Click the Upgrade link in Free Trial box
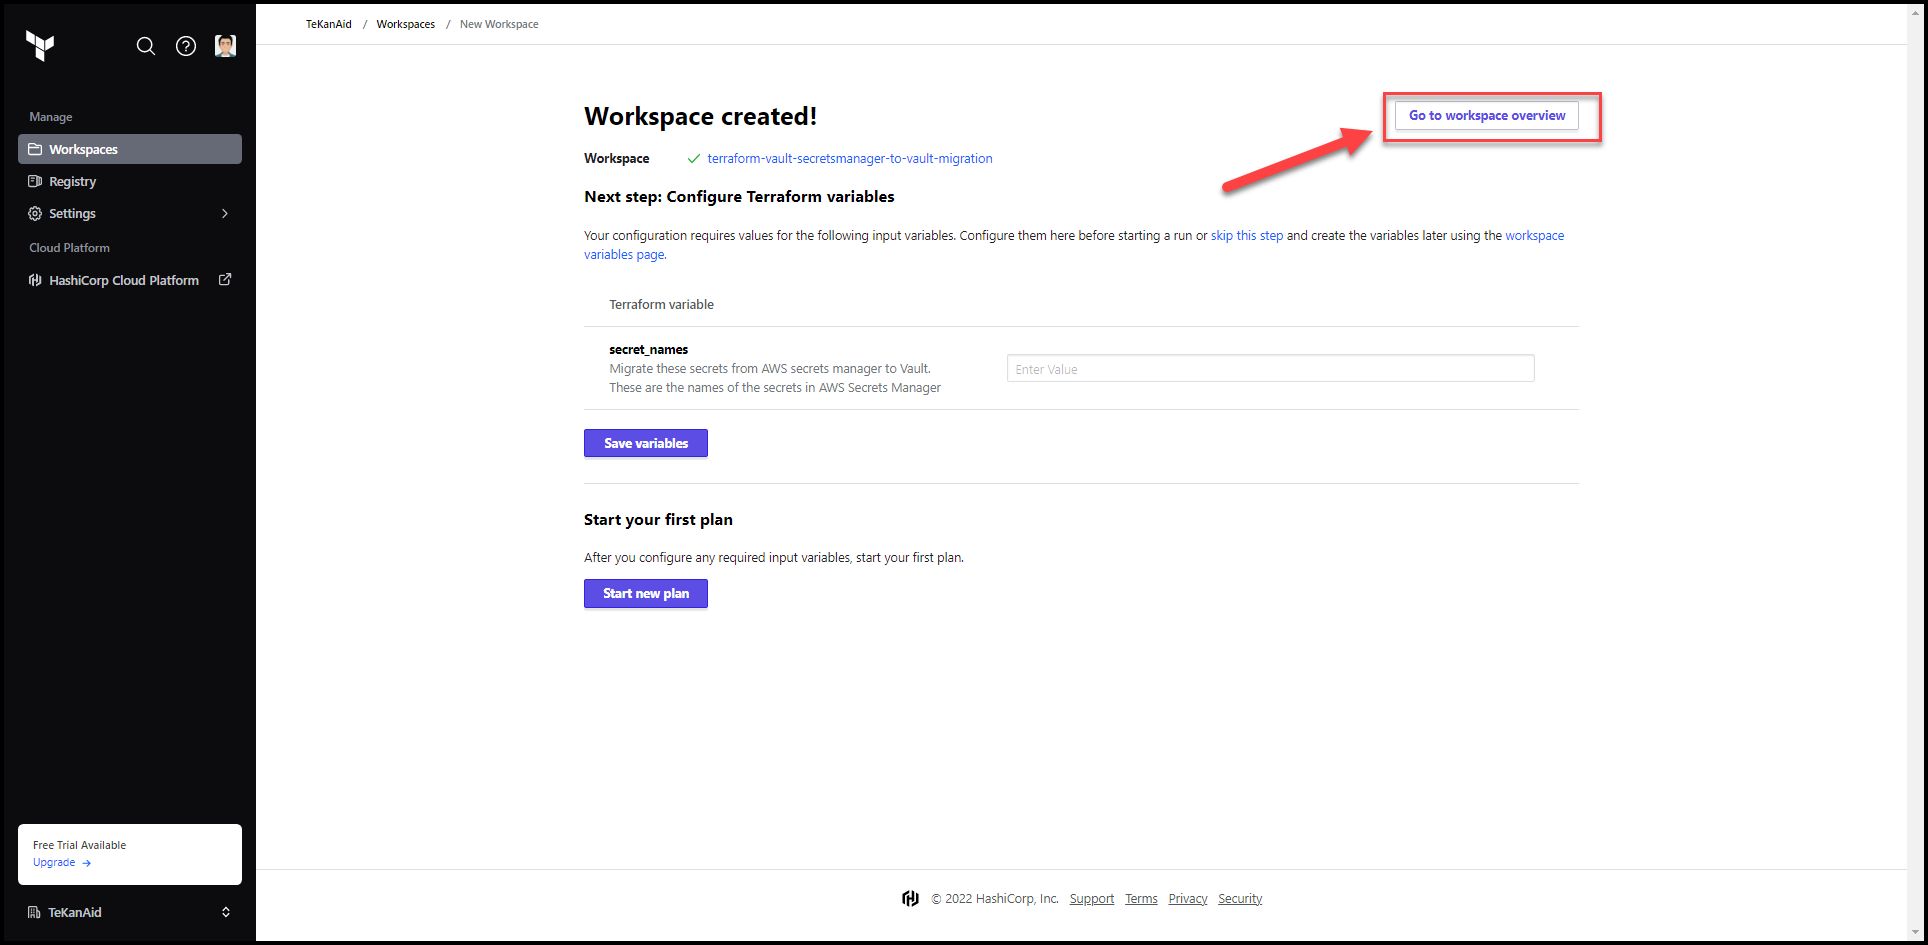This screenshot has width=1928, height=945. [x=54, y=862]
